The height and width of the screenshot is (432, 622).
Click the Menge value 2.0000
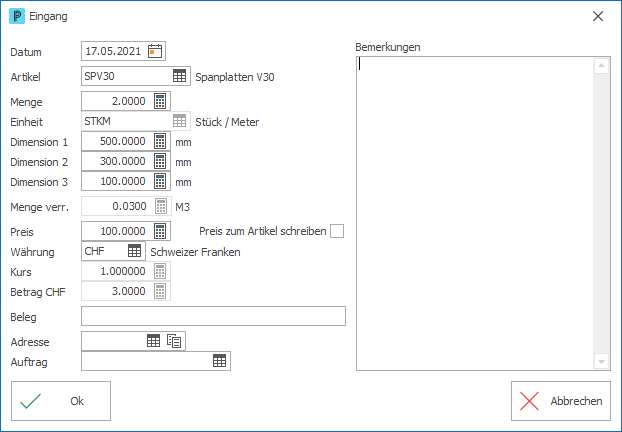[x=129, y=101]
